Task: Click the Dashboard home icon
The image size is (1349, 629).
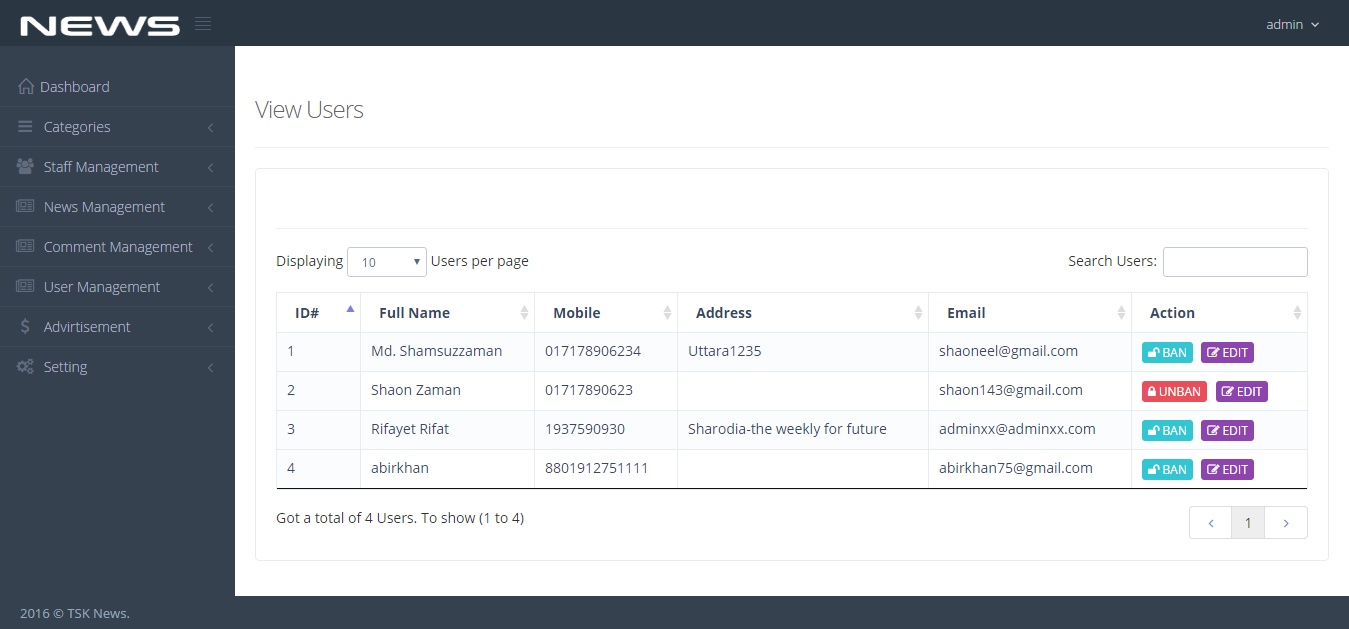Action: point(26,87)
